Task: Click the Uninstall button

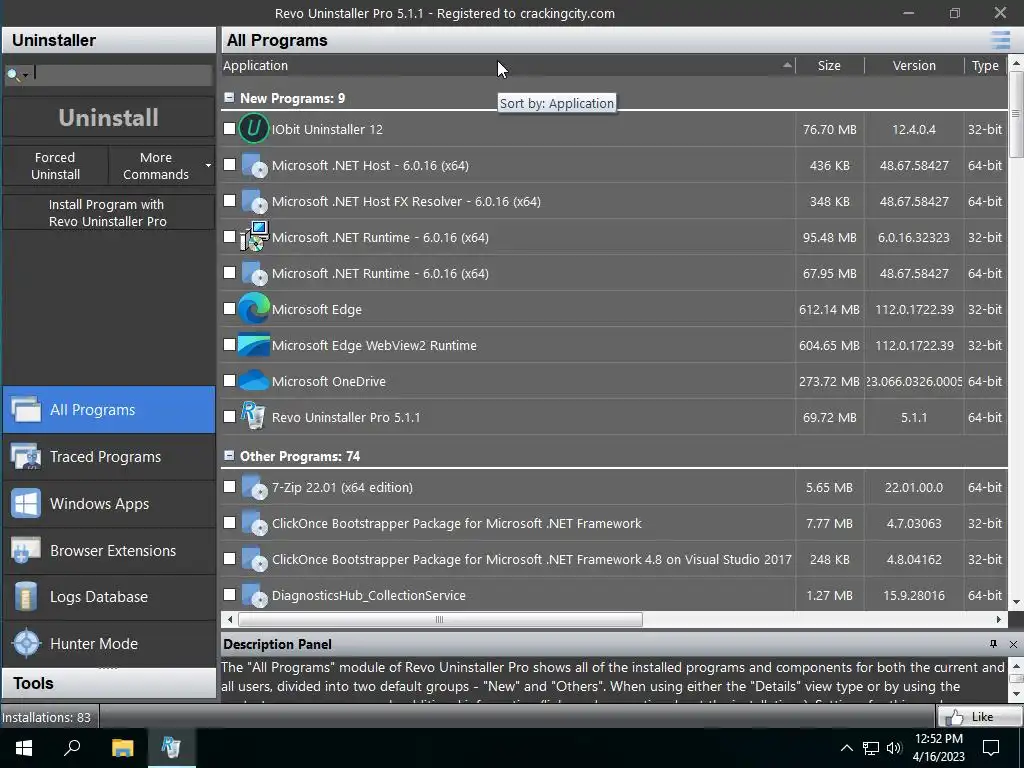Action: pos(108,118)
